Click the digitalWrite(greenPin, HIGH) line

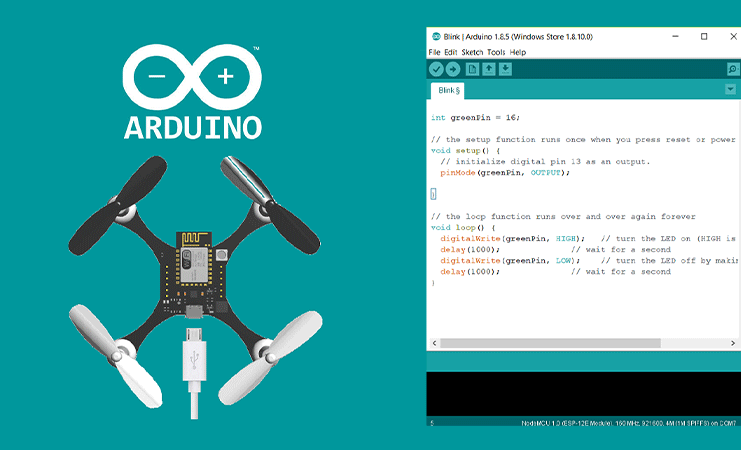click(x=513, y=239)
